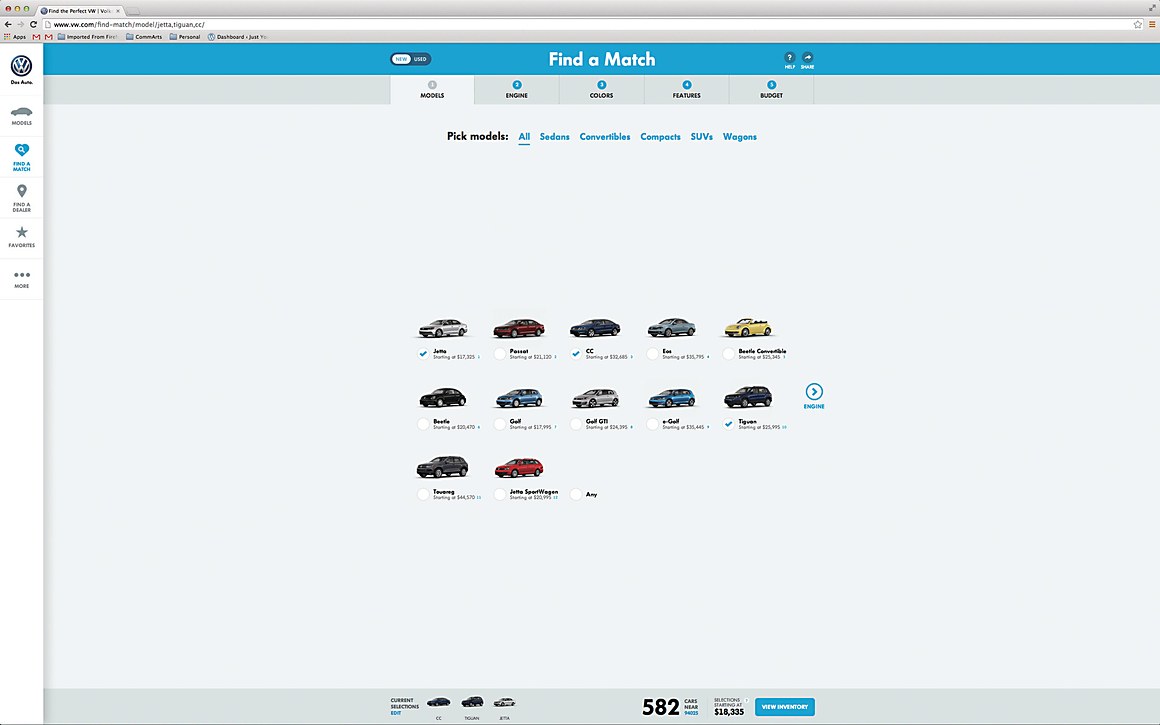Click the Engine next-step arrow icon
The width and height of the screenshot is (1160, 725).
coord(814,391)
